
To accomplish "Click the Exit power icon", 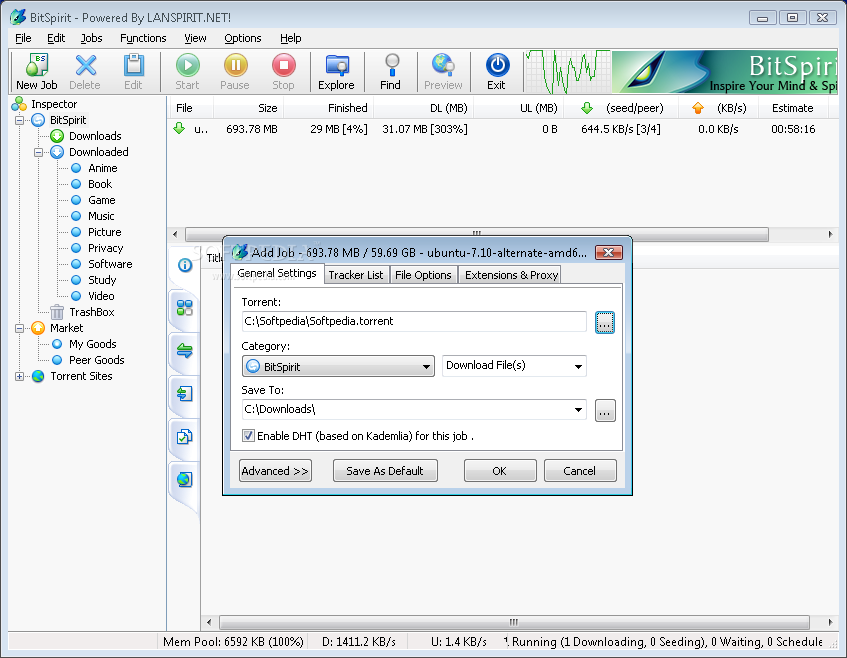I will click(x=497, y=72).
